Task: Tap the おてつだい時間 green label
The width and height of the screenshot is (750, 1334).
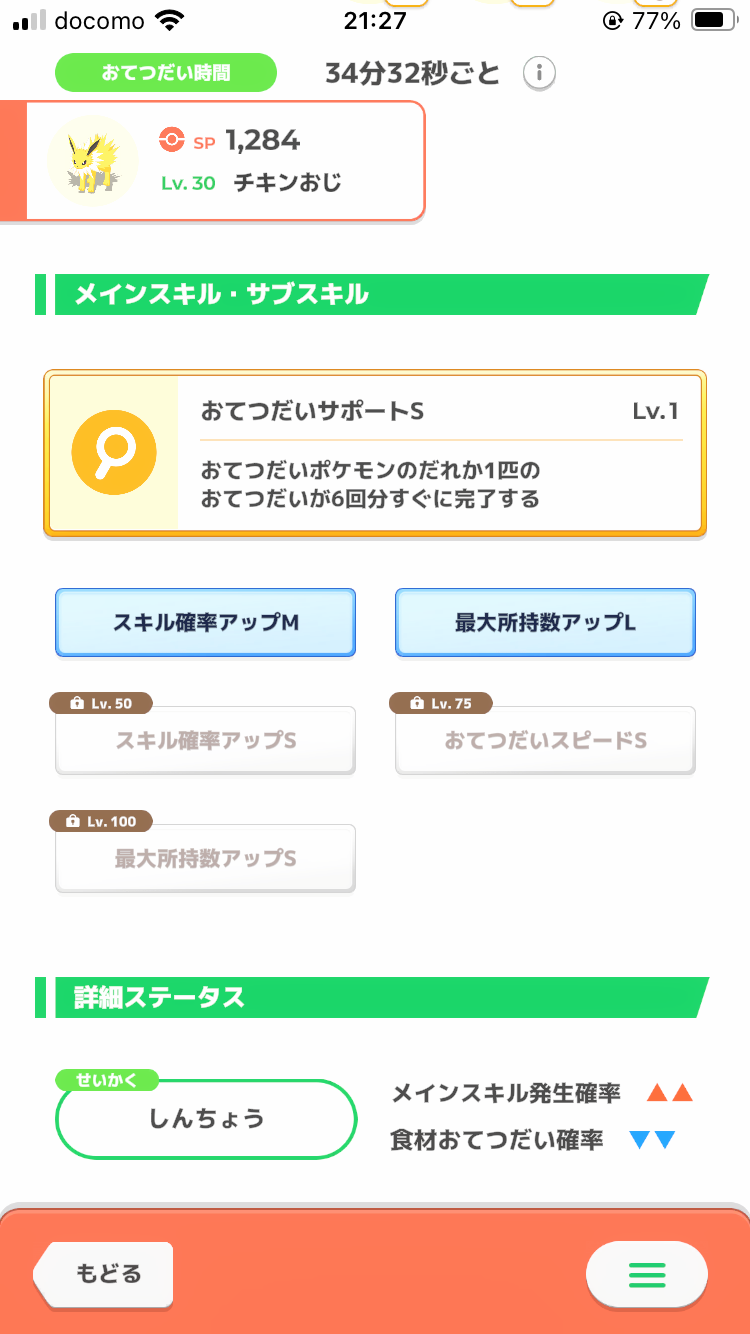Action: (x=165, y=73)
